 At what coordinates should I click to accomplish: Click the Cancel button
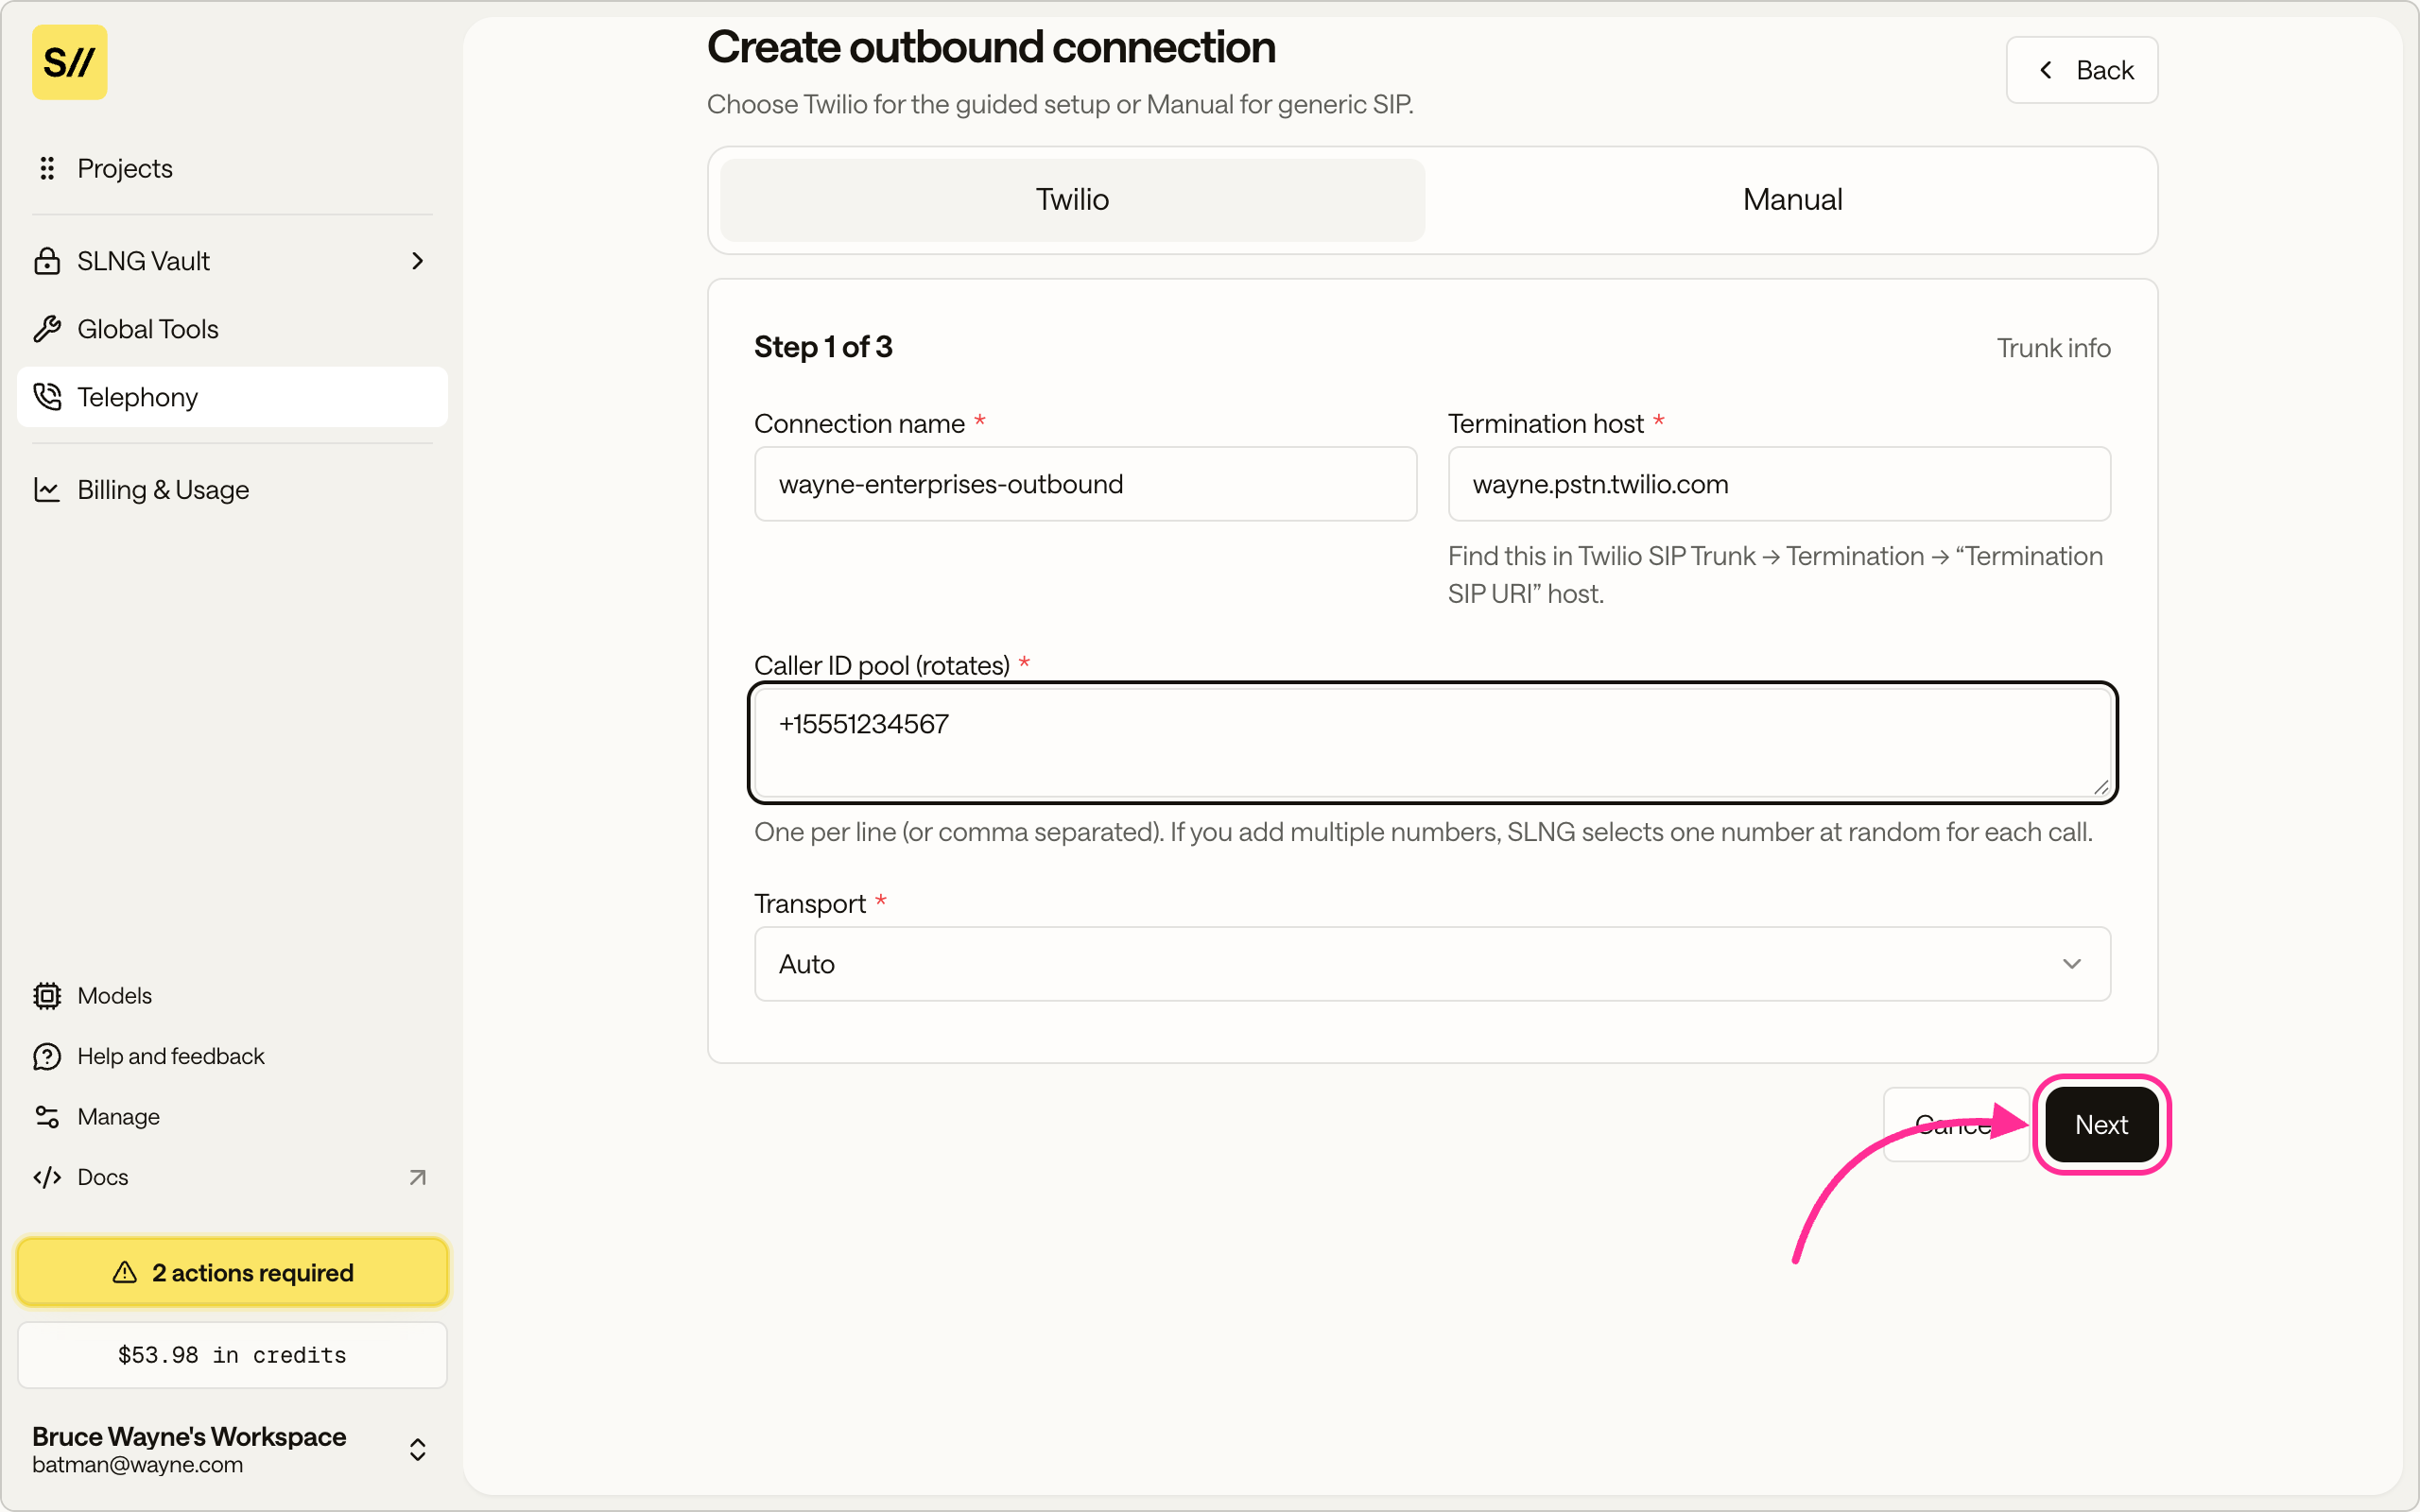coord(1956,1124)
